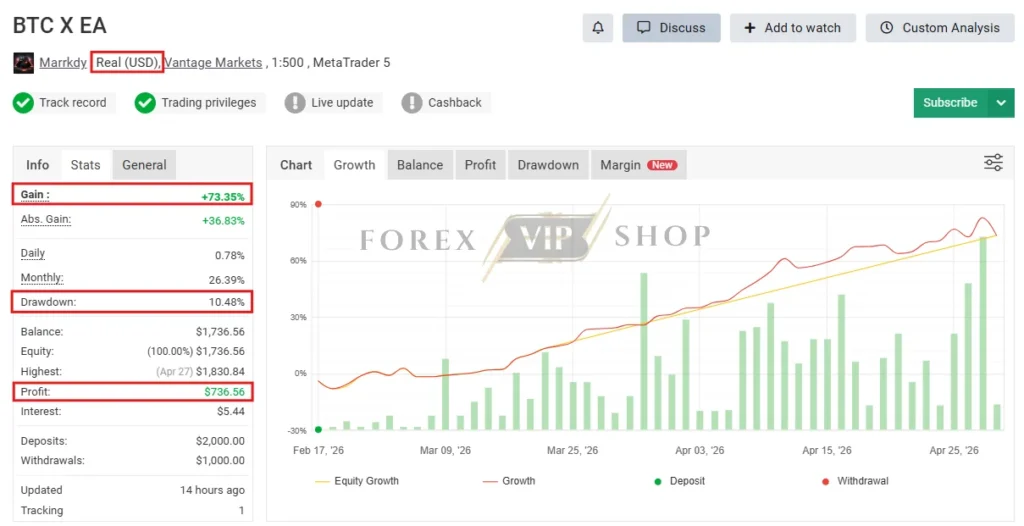The image size is (1024, 526).
Task: Click Add to watch button
Action: [793, 28]
